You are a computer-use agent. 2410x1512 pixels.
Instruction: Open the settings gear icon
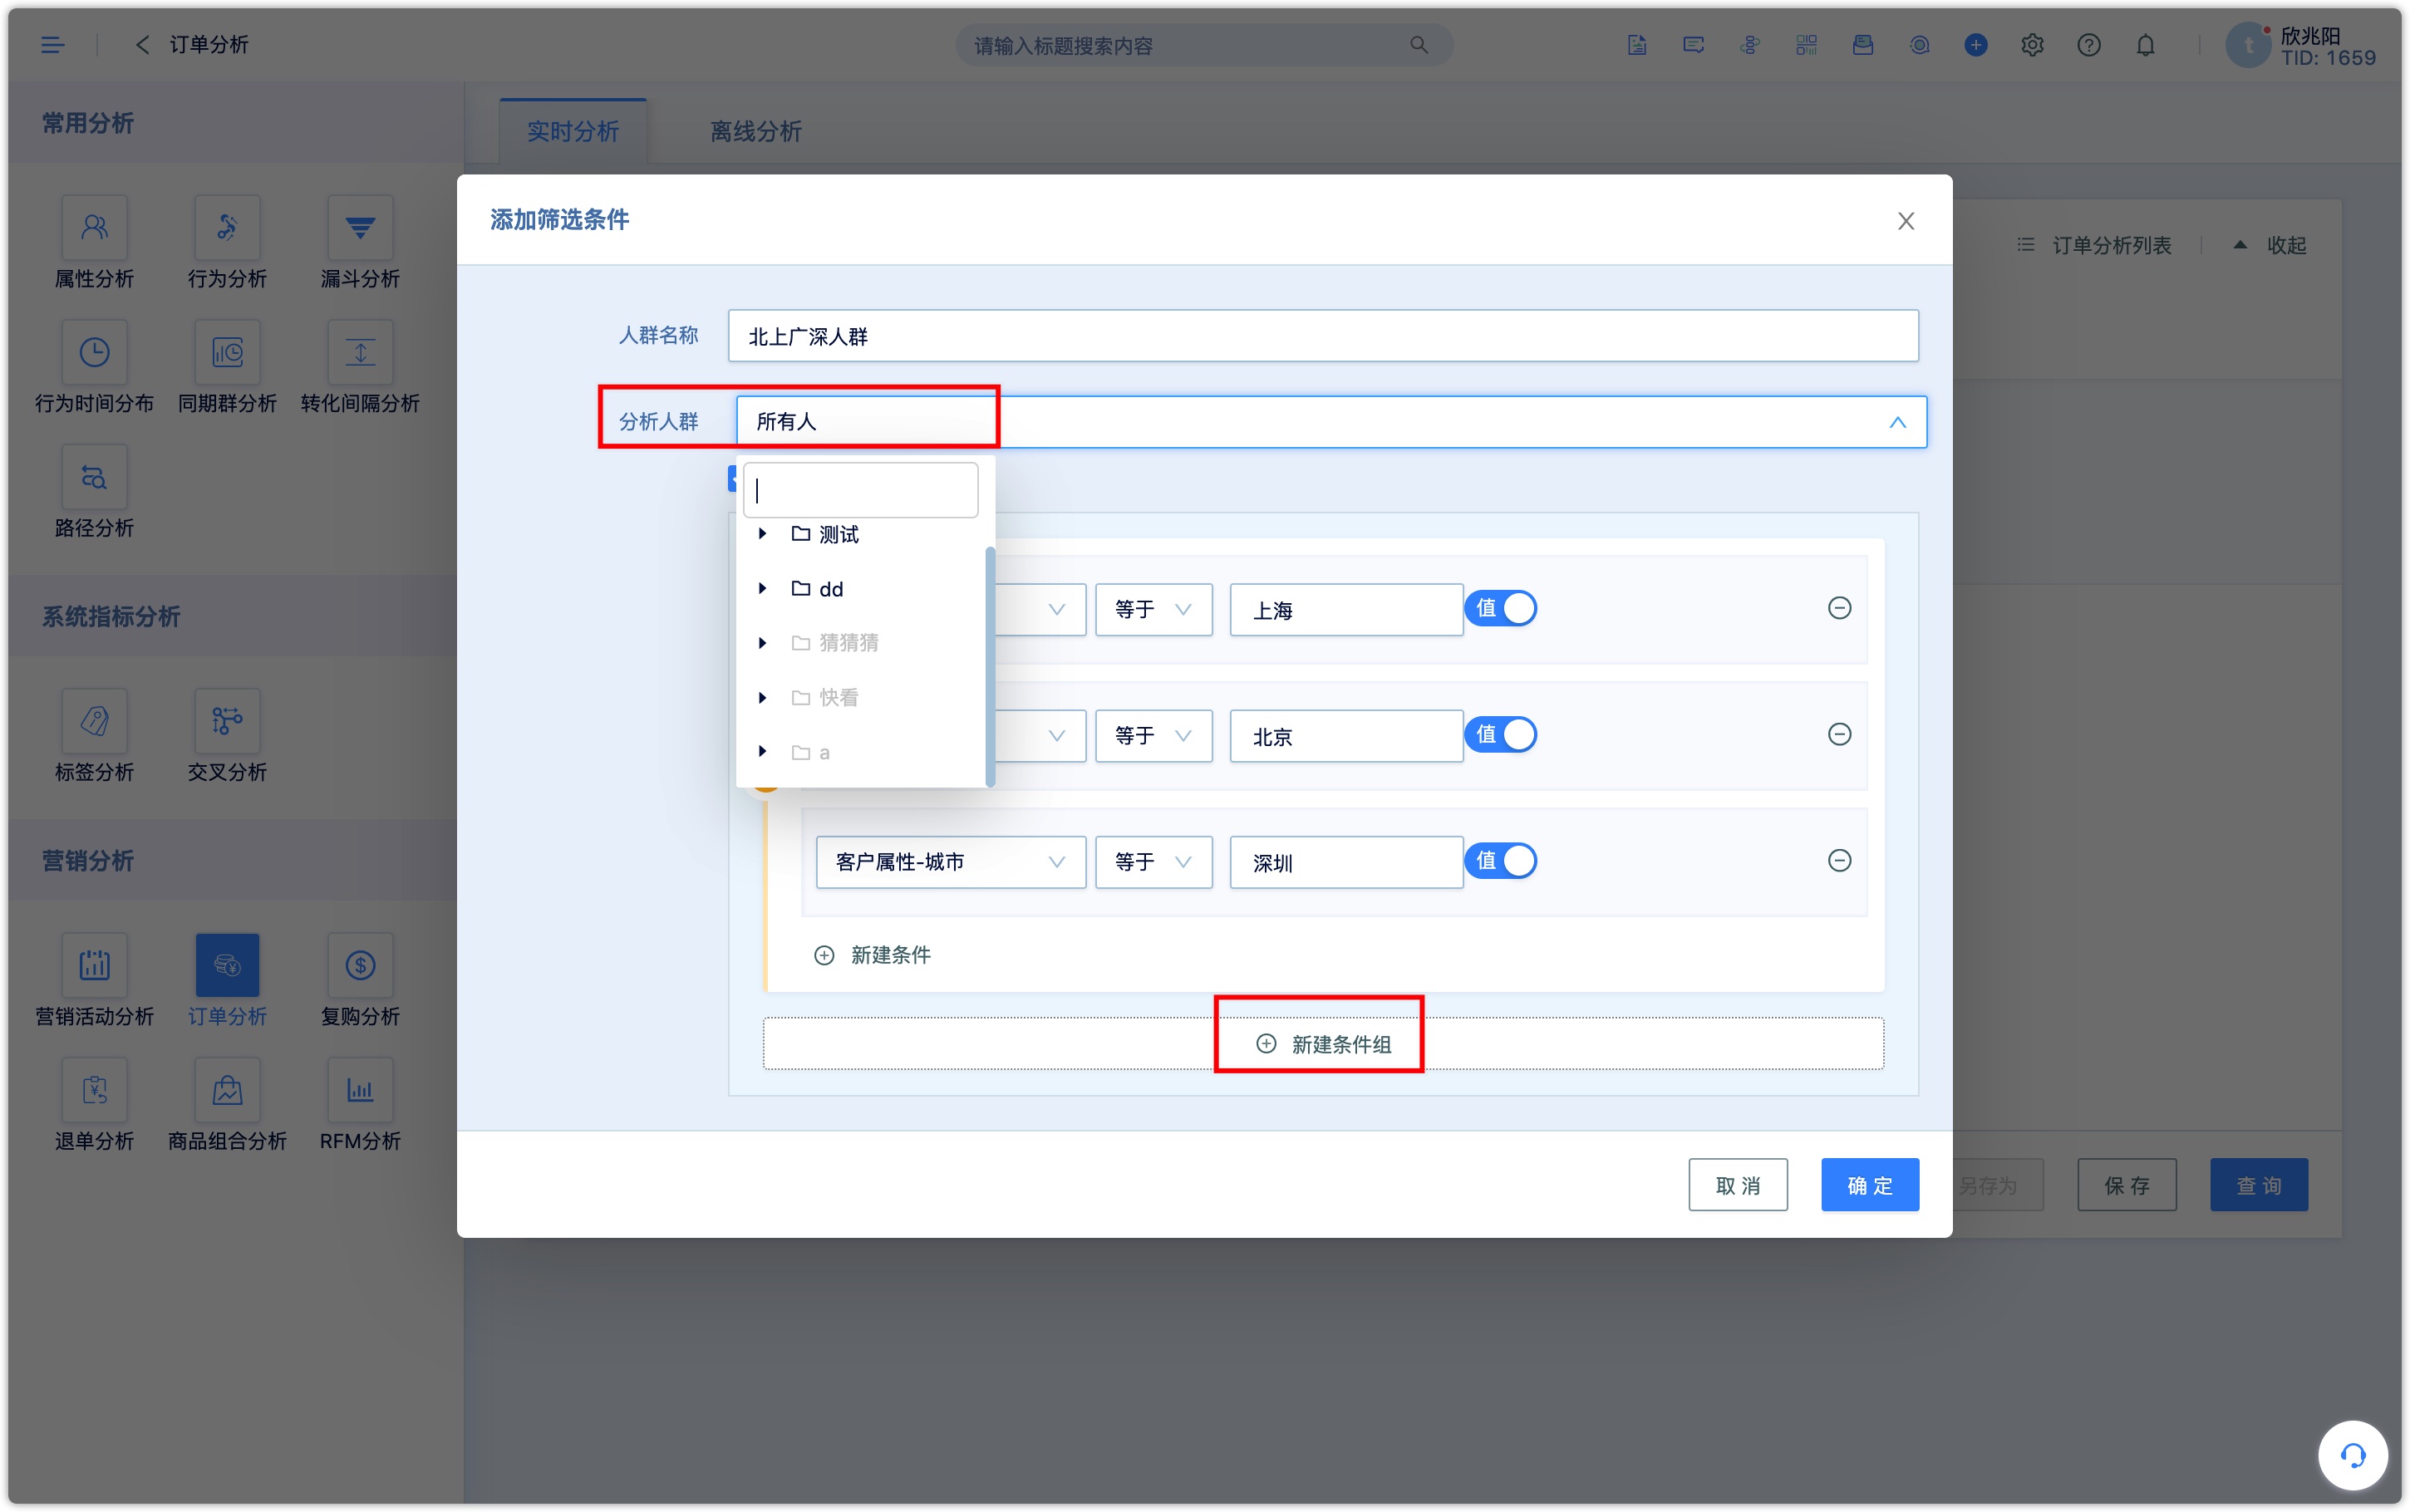[2032, 45]
